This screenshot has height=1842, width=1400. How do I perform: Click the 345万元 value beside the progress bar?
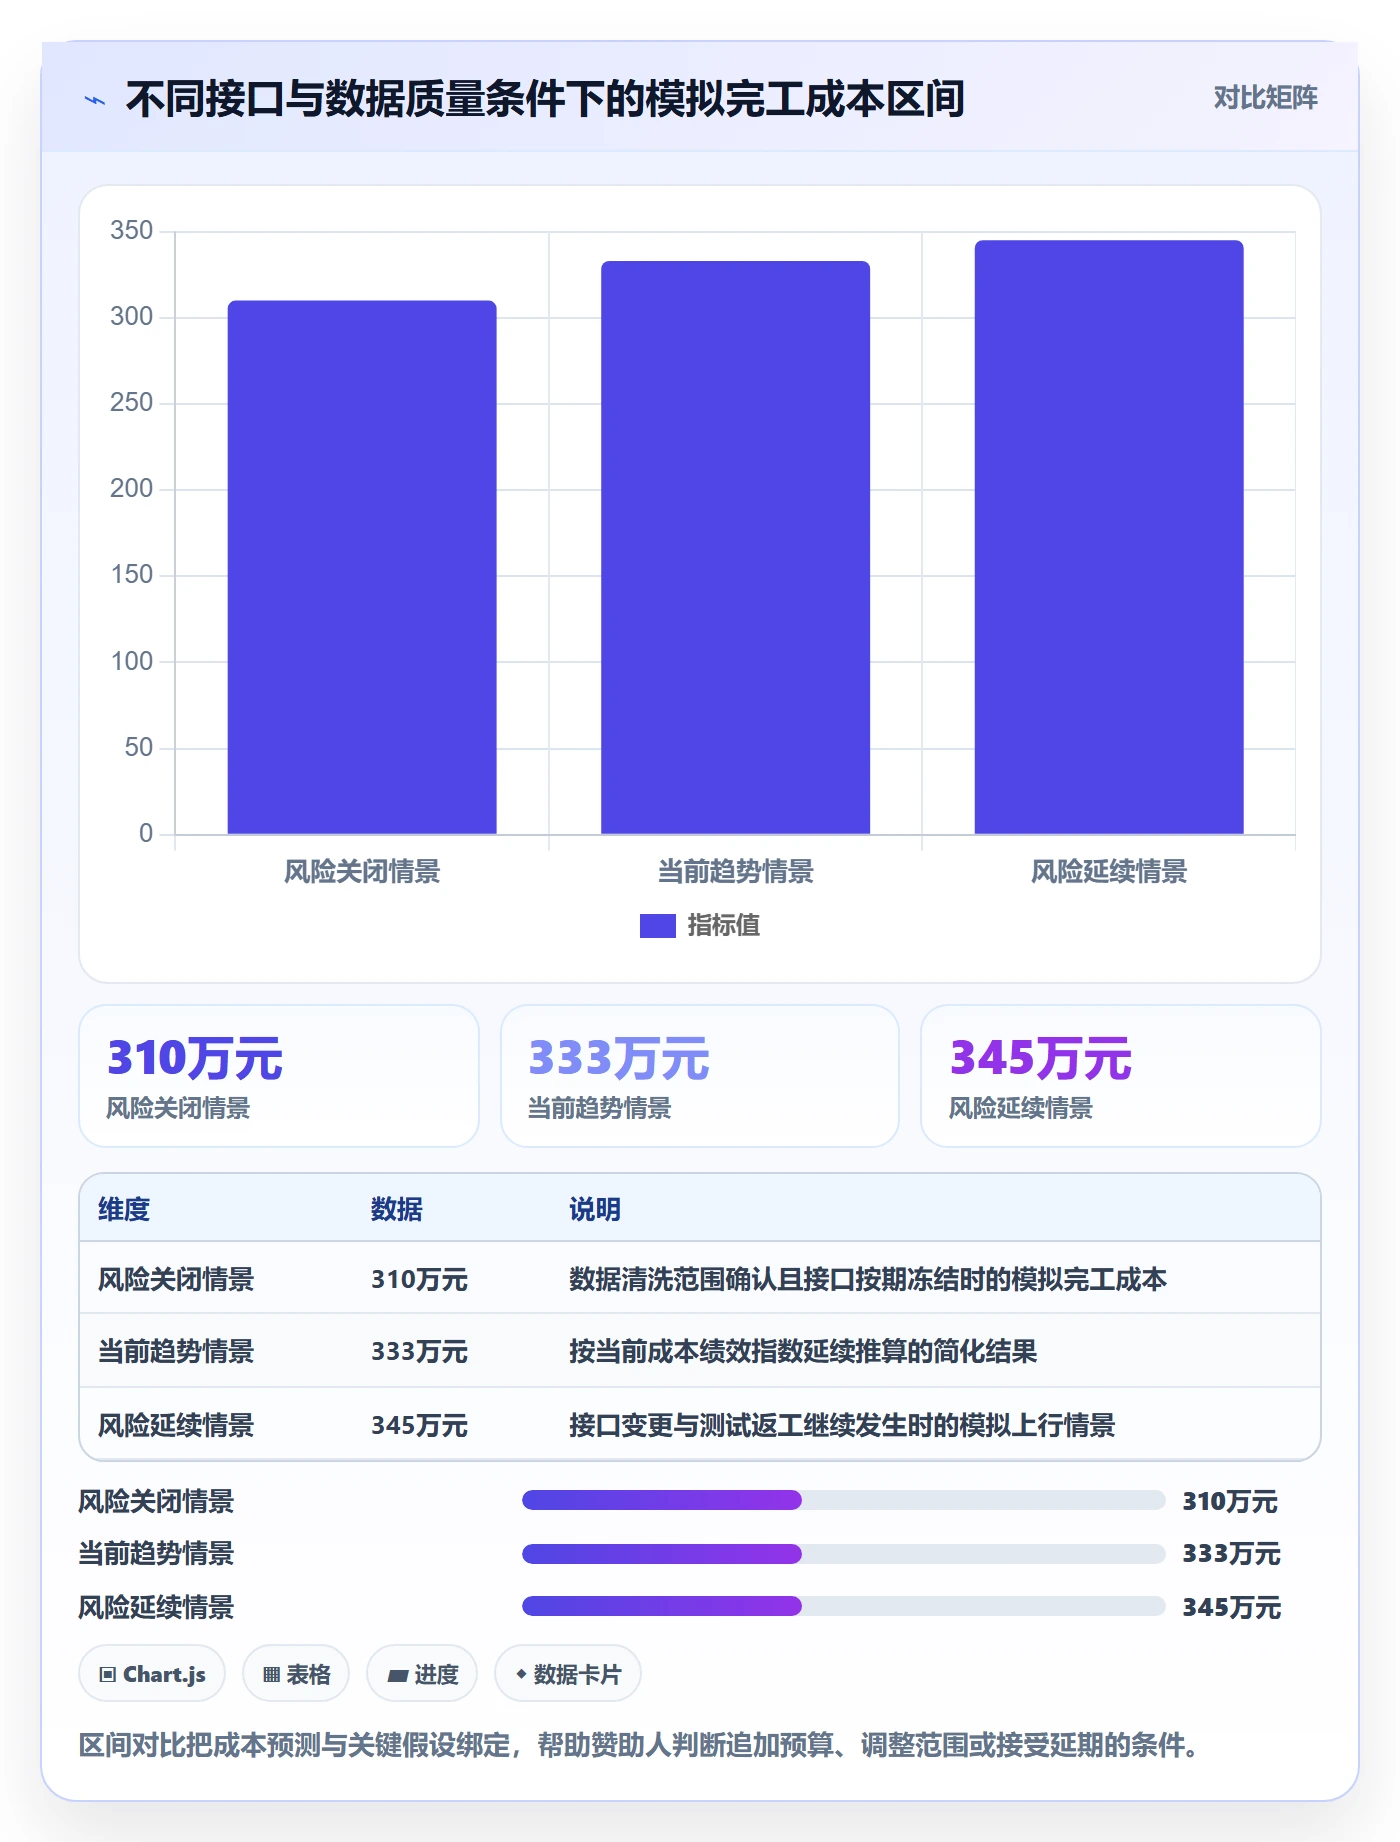tap(1231, 1607)
